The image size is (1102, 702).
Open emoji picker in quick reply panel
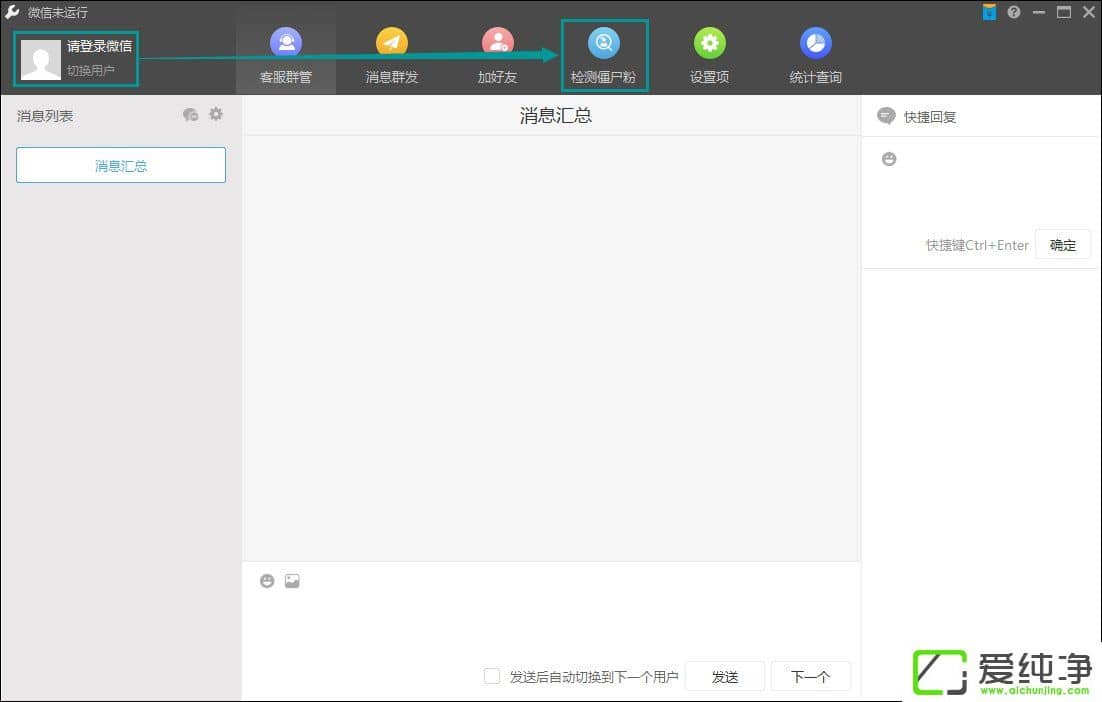[889, 159]
